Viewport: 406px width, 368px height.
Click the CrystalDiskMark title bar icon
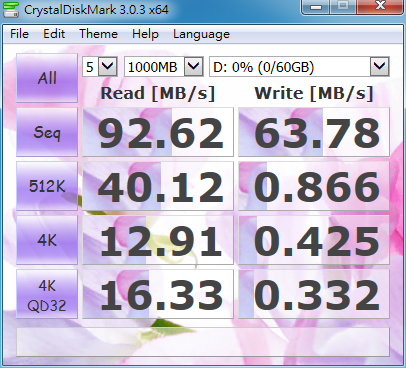tap(10, 9)
